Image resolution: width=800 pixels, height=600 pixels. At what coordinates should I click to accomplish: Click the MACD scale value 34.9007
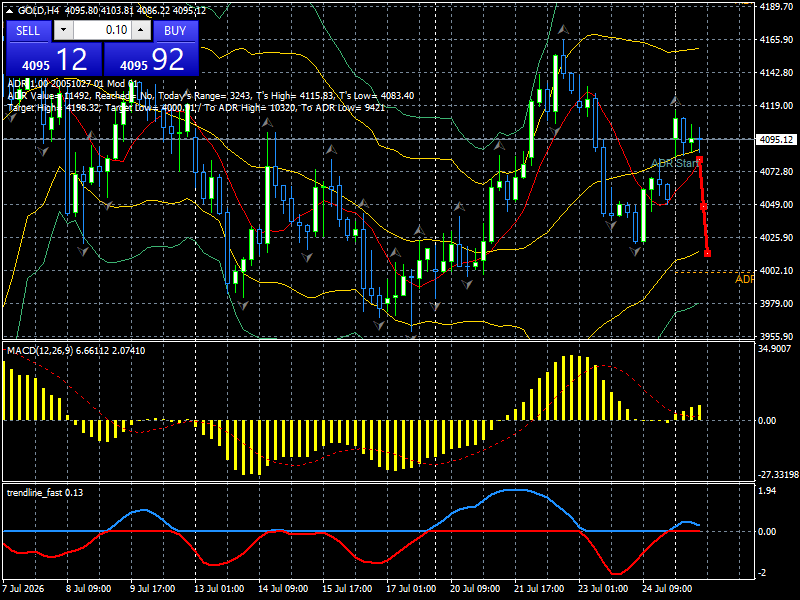(x=774, y=349)
